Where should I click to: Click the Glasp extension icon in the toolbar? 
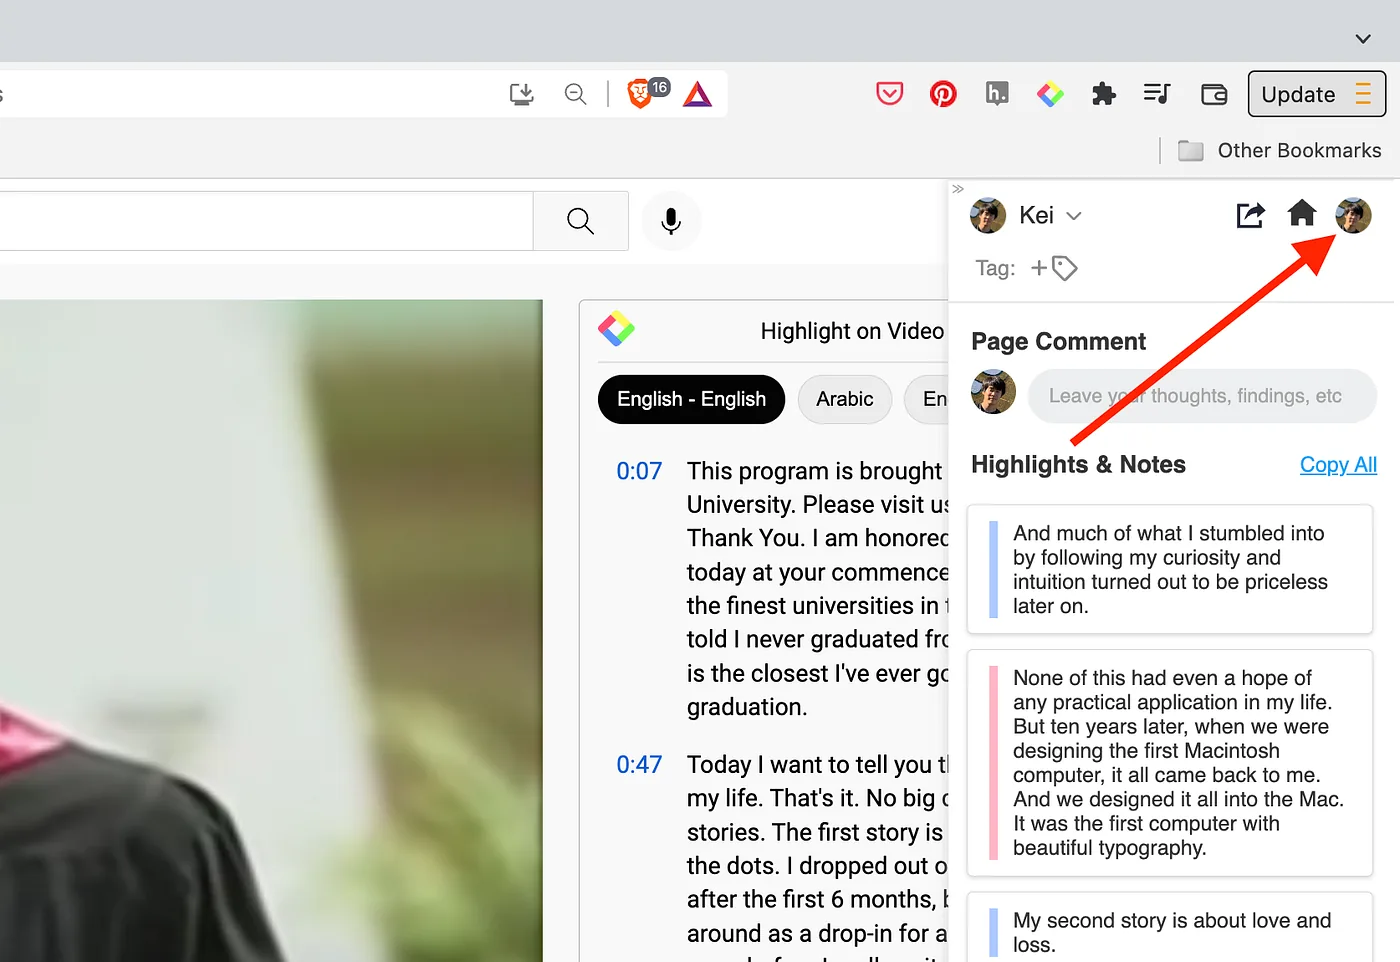[1050, 94]
